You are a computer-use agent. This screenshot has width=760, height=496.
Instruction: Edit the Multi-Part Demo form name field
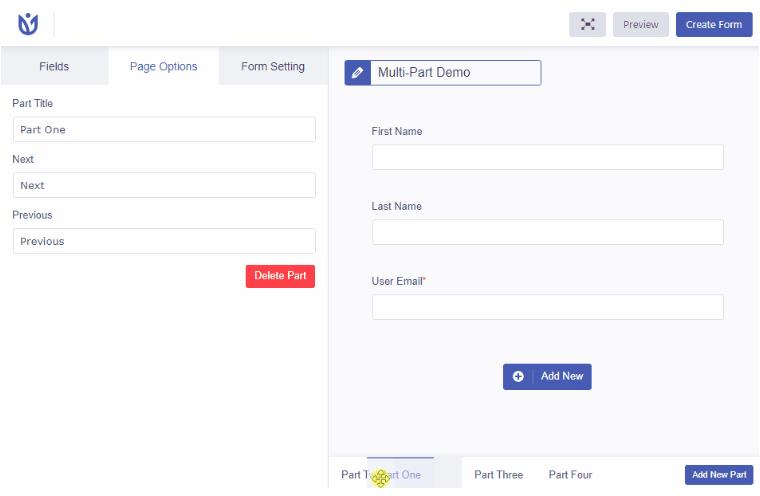(x=456, y=73)
